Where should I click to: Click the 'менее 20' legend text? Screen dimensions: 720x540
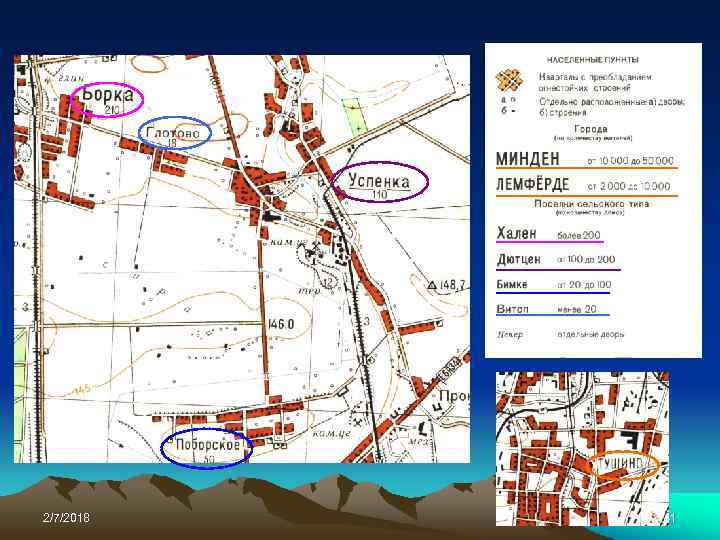577,309
